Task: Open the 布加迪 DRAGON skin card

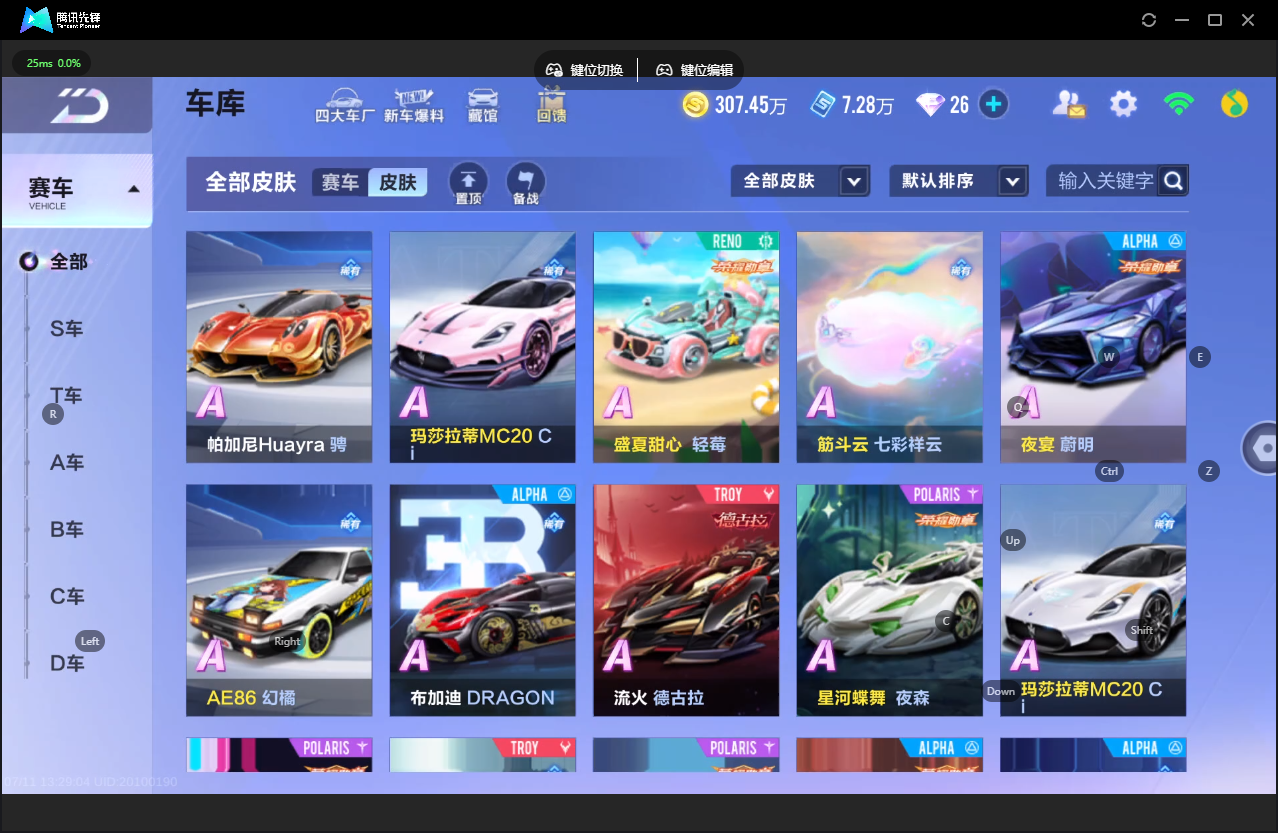Action: click(482, 600)
